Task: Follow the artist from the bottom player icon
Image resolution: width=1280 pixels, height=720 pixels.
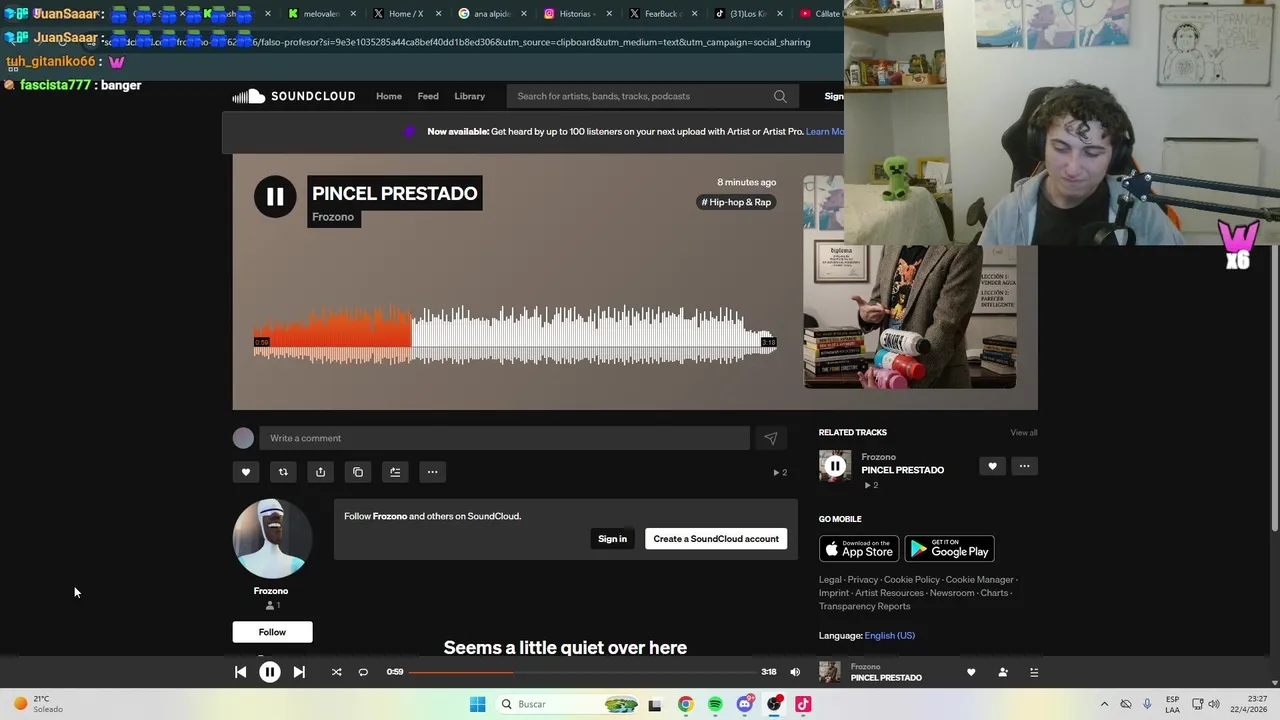Action: pyautogui.click(x=1003, y=672)
